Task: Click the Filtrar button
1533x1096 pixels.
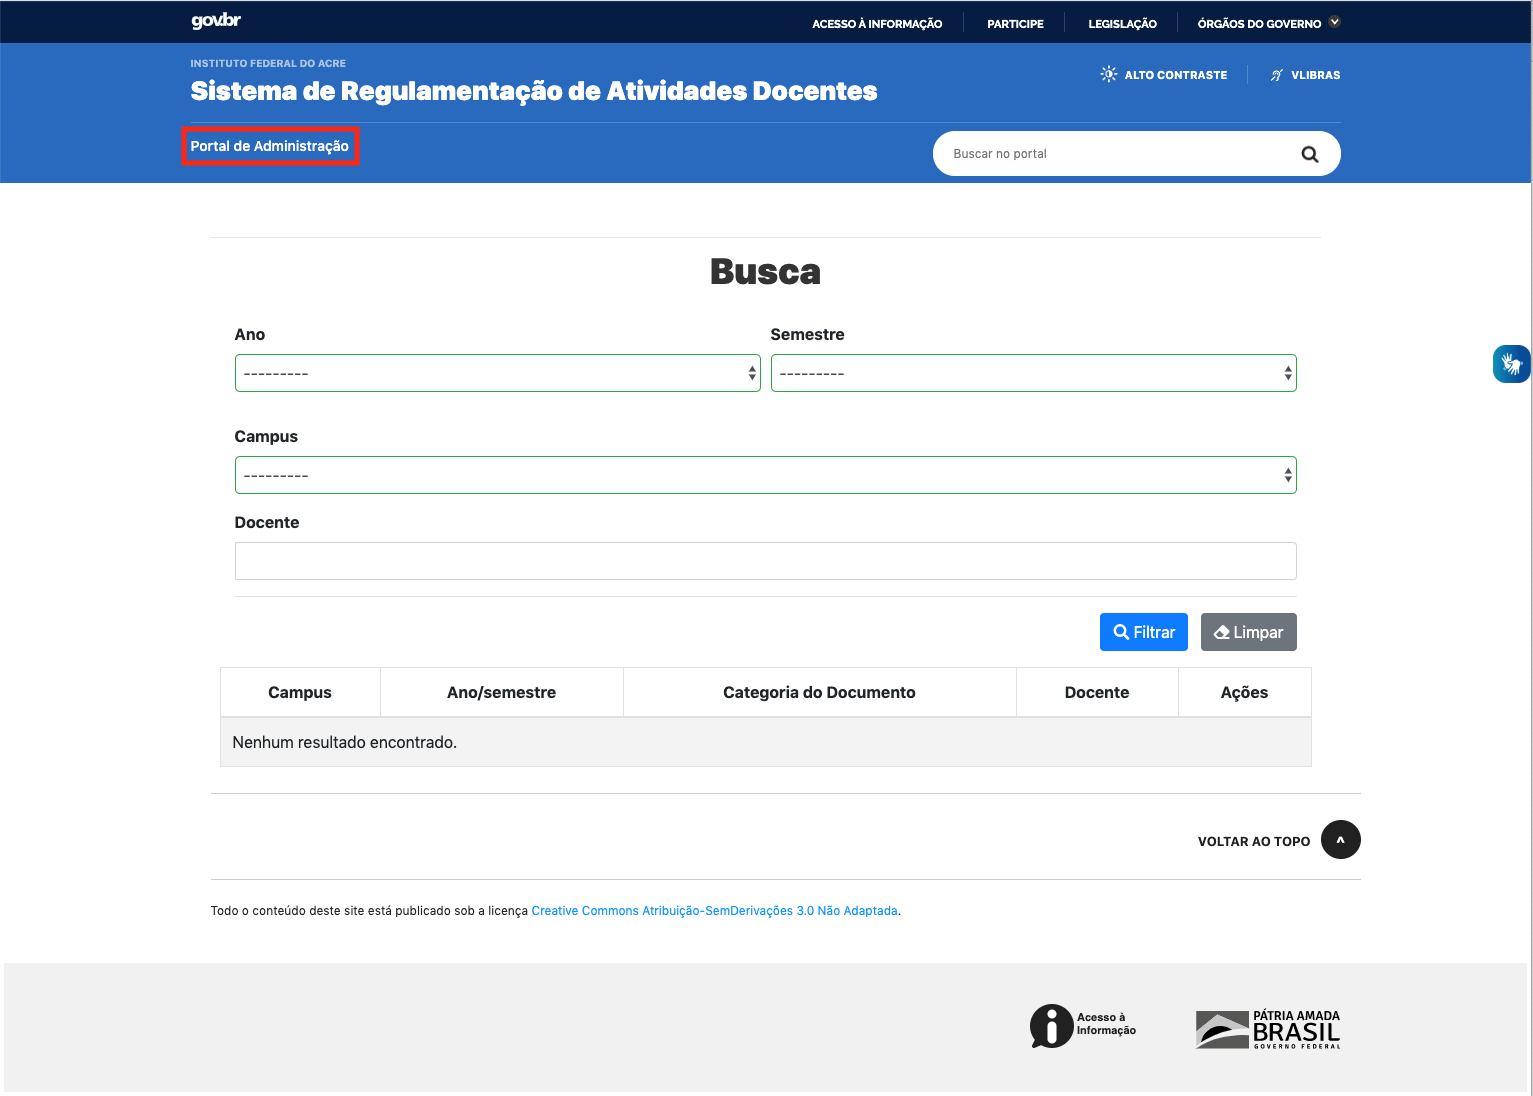Action: click(1143, 631)
